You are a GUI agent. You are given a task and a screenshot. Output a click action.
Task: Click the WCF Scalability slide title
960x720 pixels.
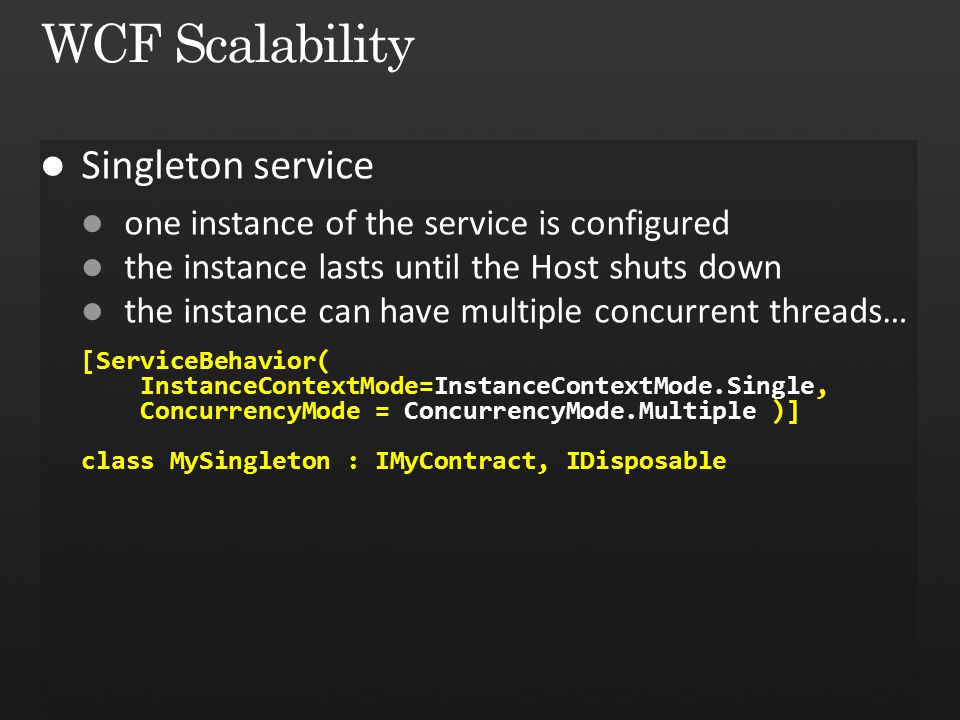click(228, 46)
